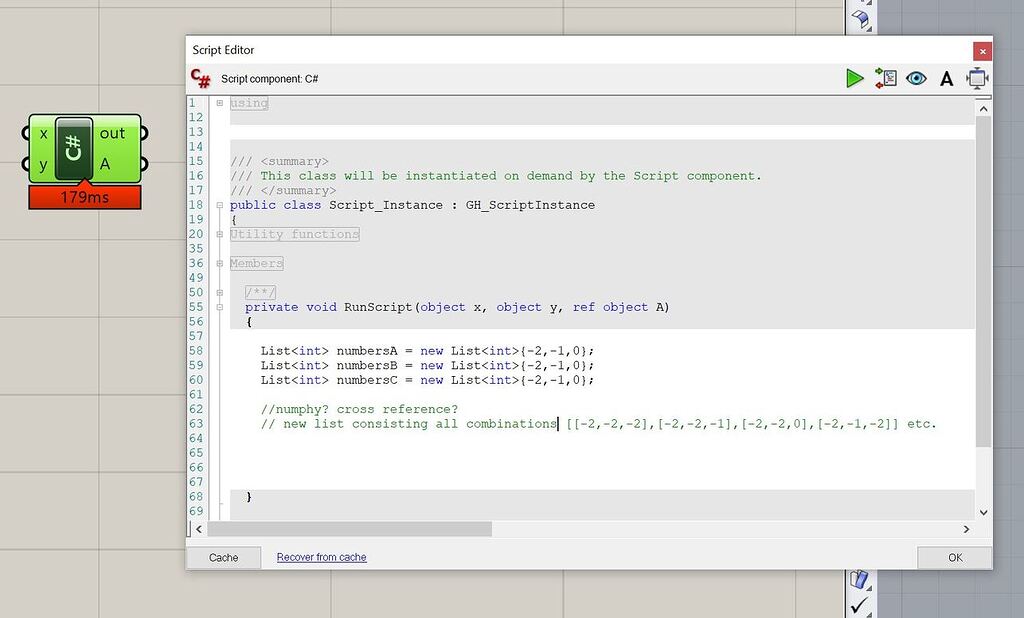The width and height of the screenshot is (1024, 618).
Task: Collapse the RunScript method at line 55
Action: [219, 307]
